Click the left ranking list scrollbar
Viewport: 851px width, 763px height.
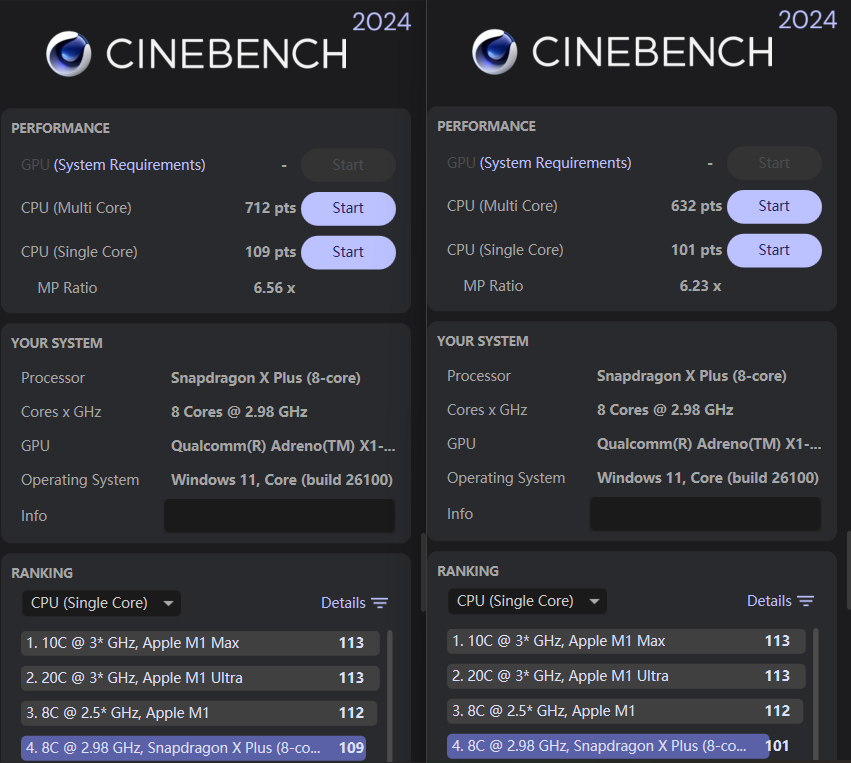[390, 697]
